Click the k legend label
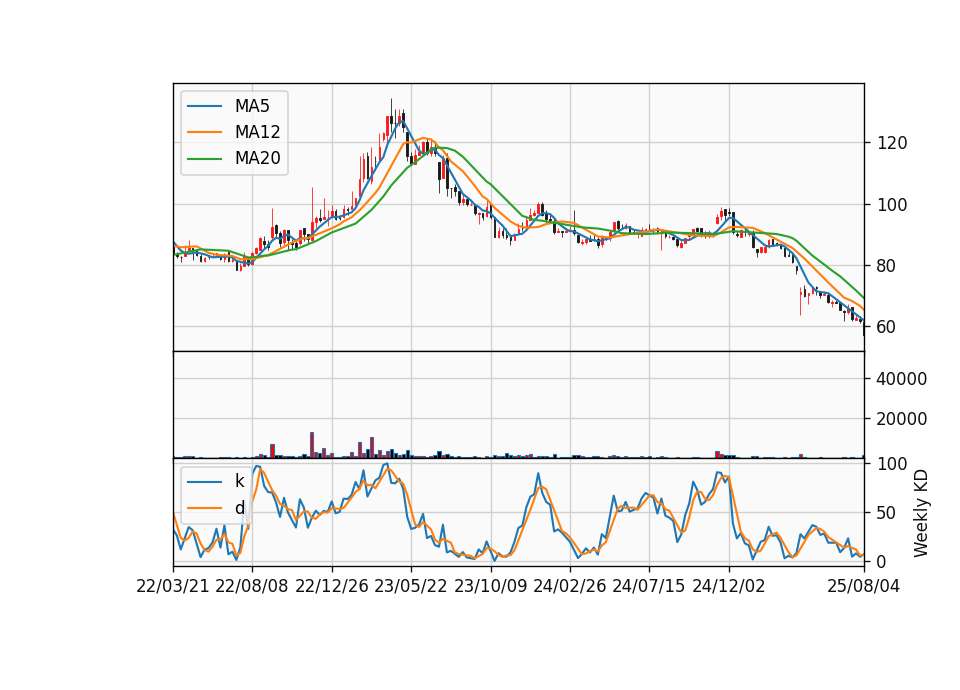Viewport: 960px width, 690px height. pyautogui.click(x=239, y=481)
